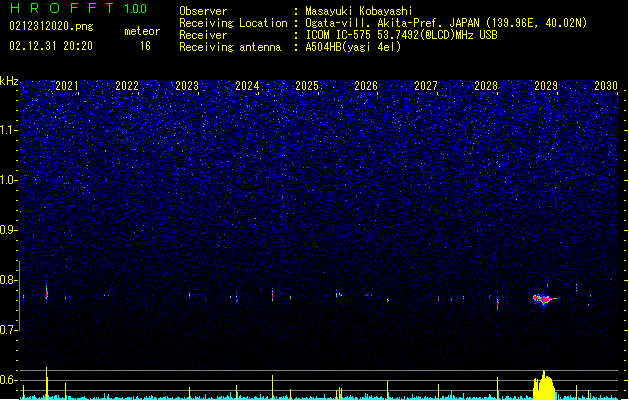Click the 2030 time axis marker
The height and width of the screenshot is (400, 629).
click(x=606, y=86)
